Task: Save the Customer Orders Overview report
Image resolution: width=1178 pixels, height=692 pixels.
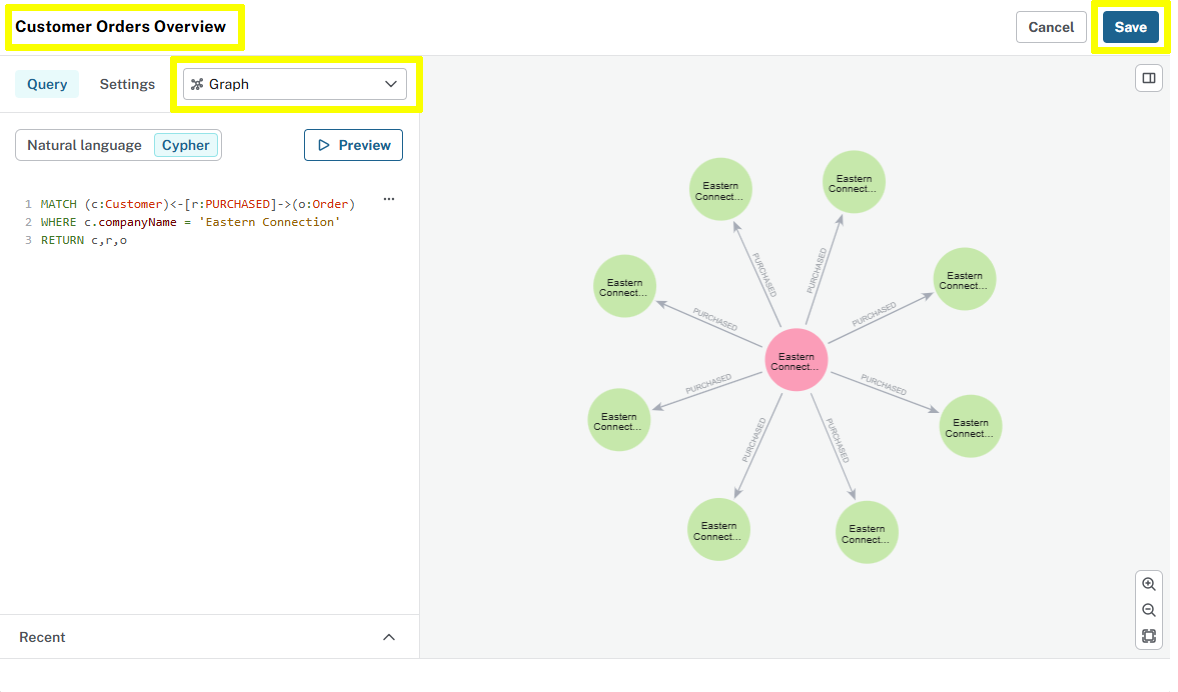Action: pyautogui.click(x=1131, y=27)
